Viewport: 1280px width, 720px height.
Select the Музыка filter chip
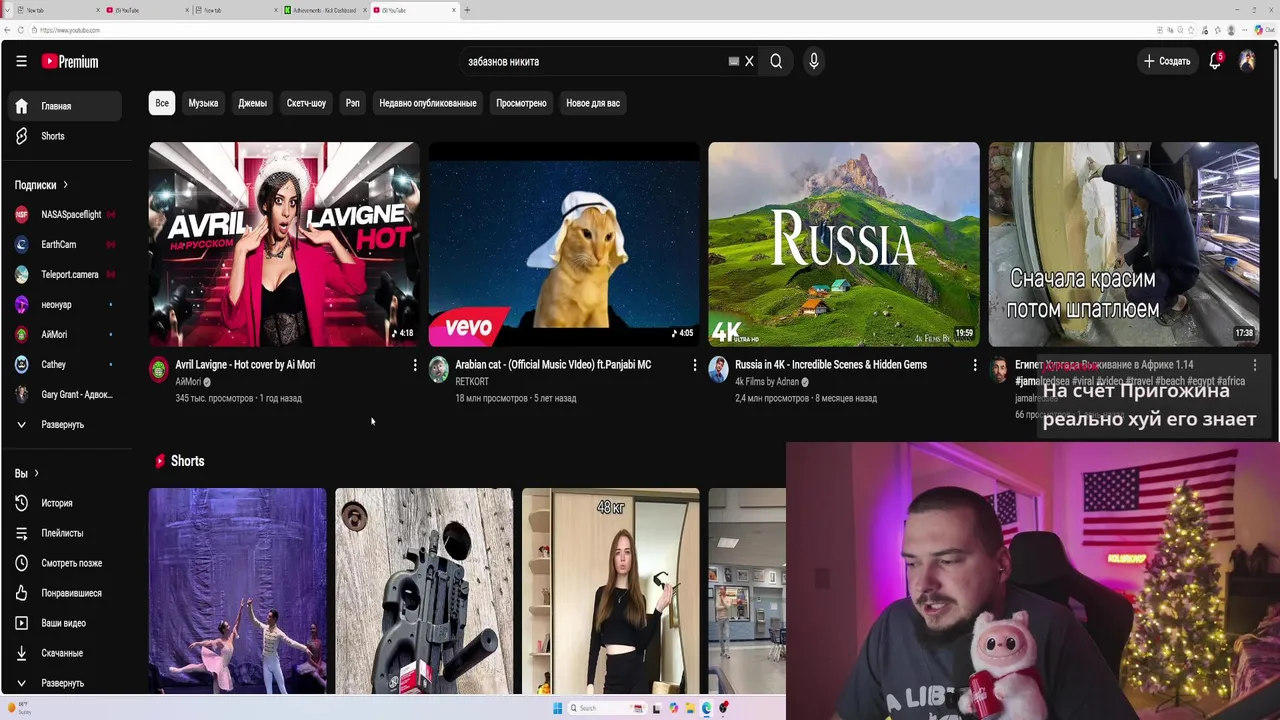(x=203, y=103)
